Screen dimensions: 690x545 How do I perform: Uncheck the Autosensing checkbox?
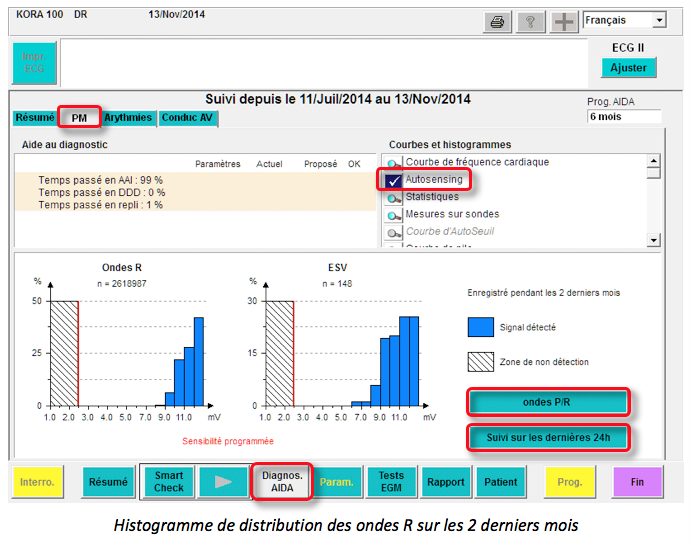point(393,180)
